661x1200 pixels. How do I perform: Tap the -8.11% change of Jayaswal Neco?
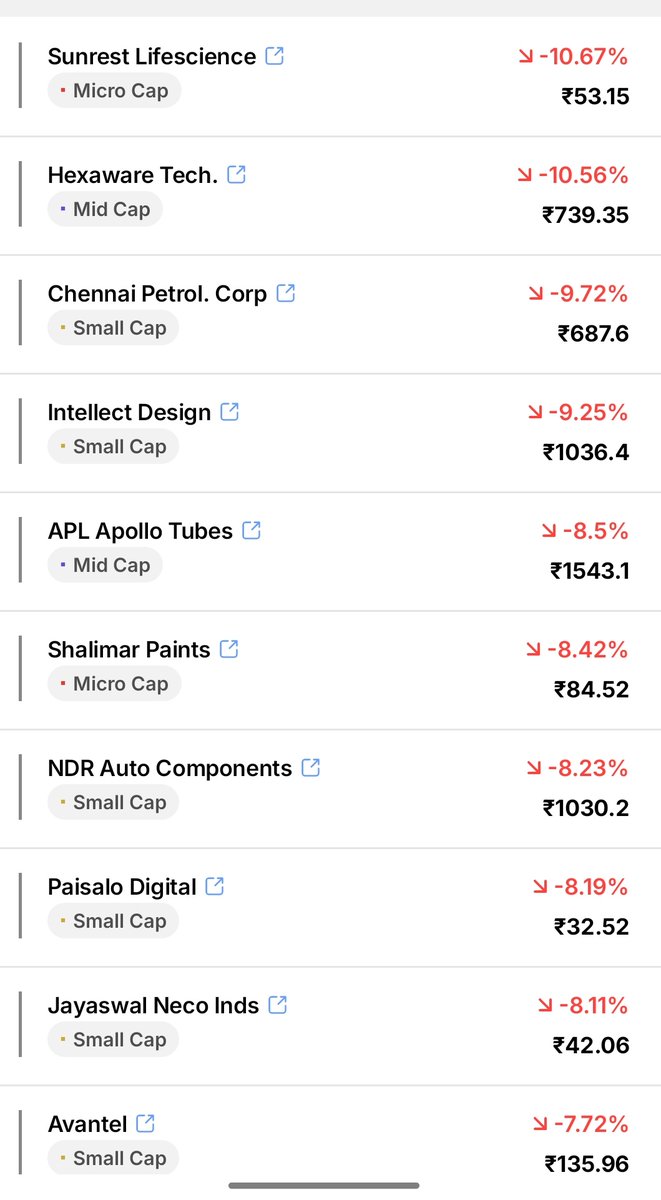pyautogui.click(x=581, y=1005)
